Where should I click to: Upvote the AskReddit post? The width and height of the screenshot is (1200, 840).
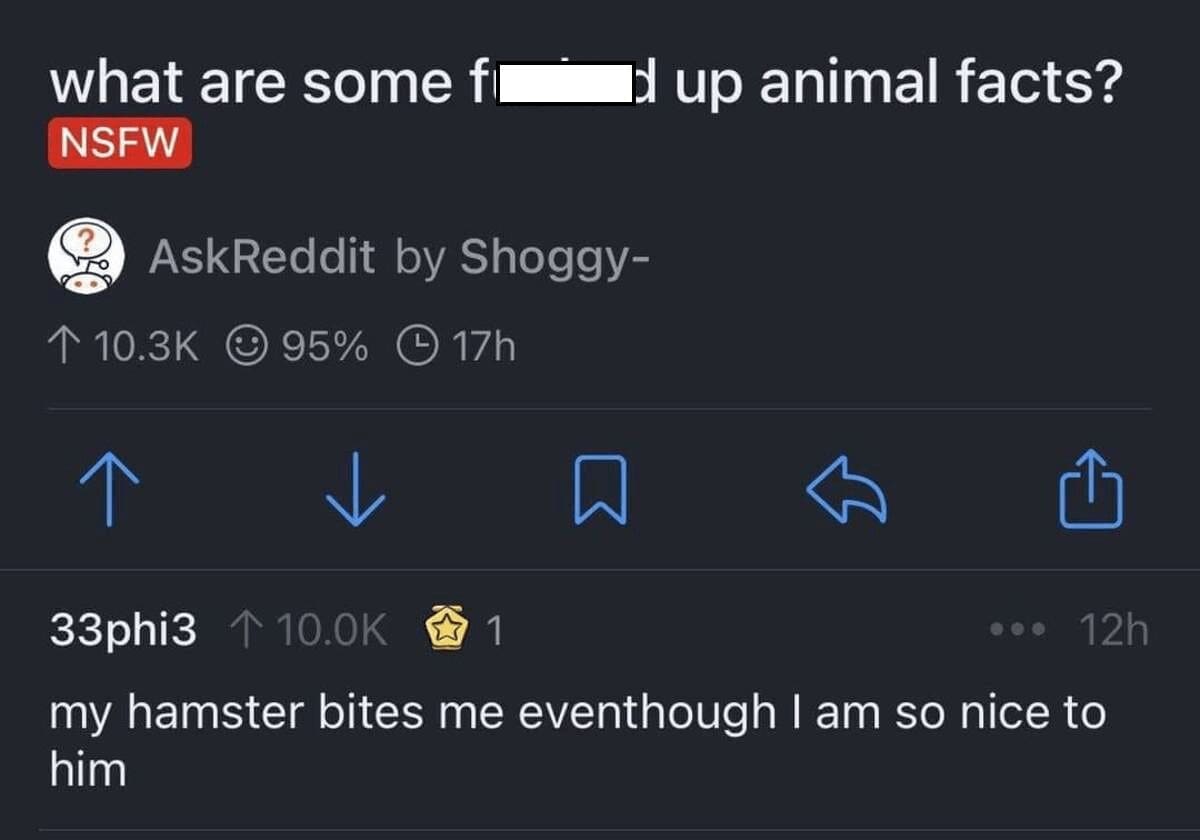pos(109,491)
